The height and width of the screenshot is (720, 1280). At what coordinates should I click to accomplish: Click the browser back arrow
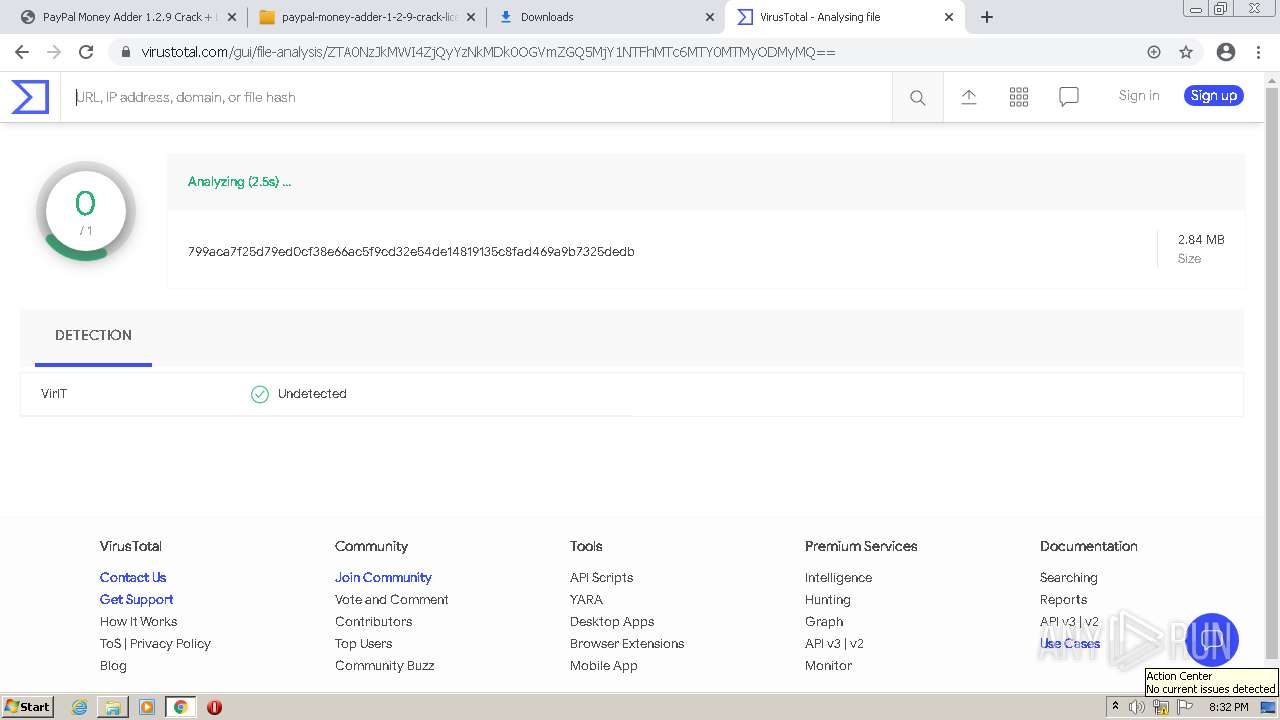tap(22, 52)
